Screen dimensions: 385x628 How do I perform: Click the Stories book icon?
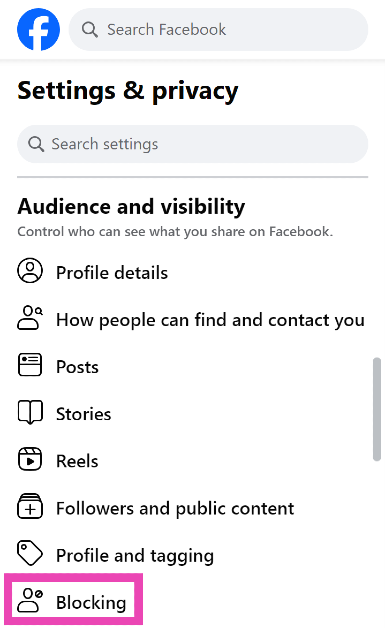(30, 412)
